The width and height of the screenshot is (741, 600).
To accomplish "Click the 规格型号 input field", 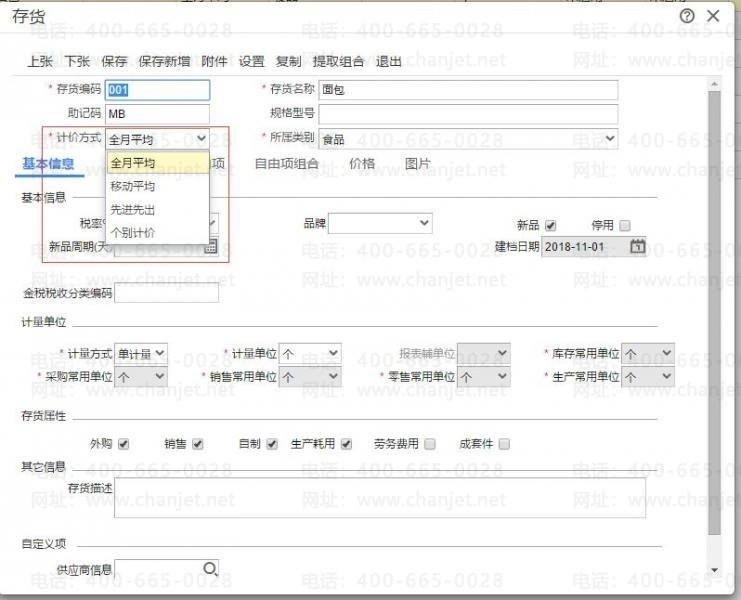I will 468,114.
